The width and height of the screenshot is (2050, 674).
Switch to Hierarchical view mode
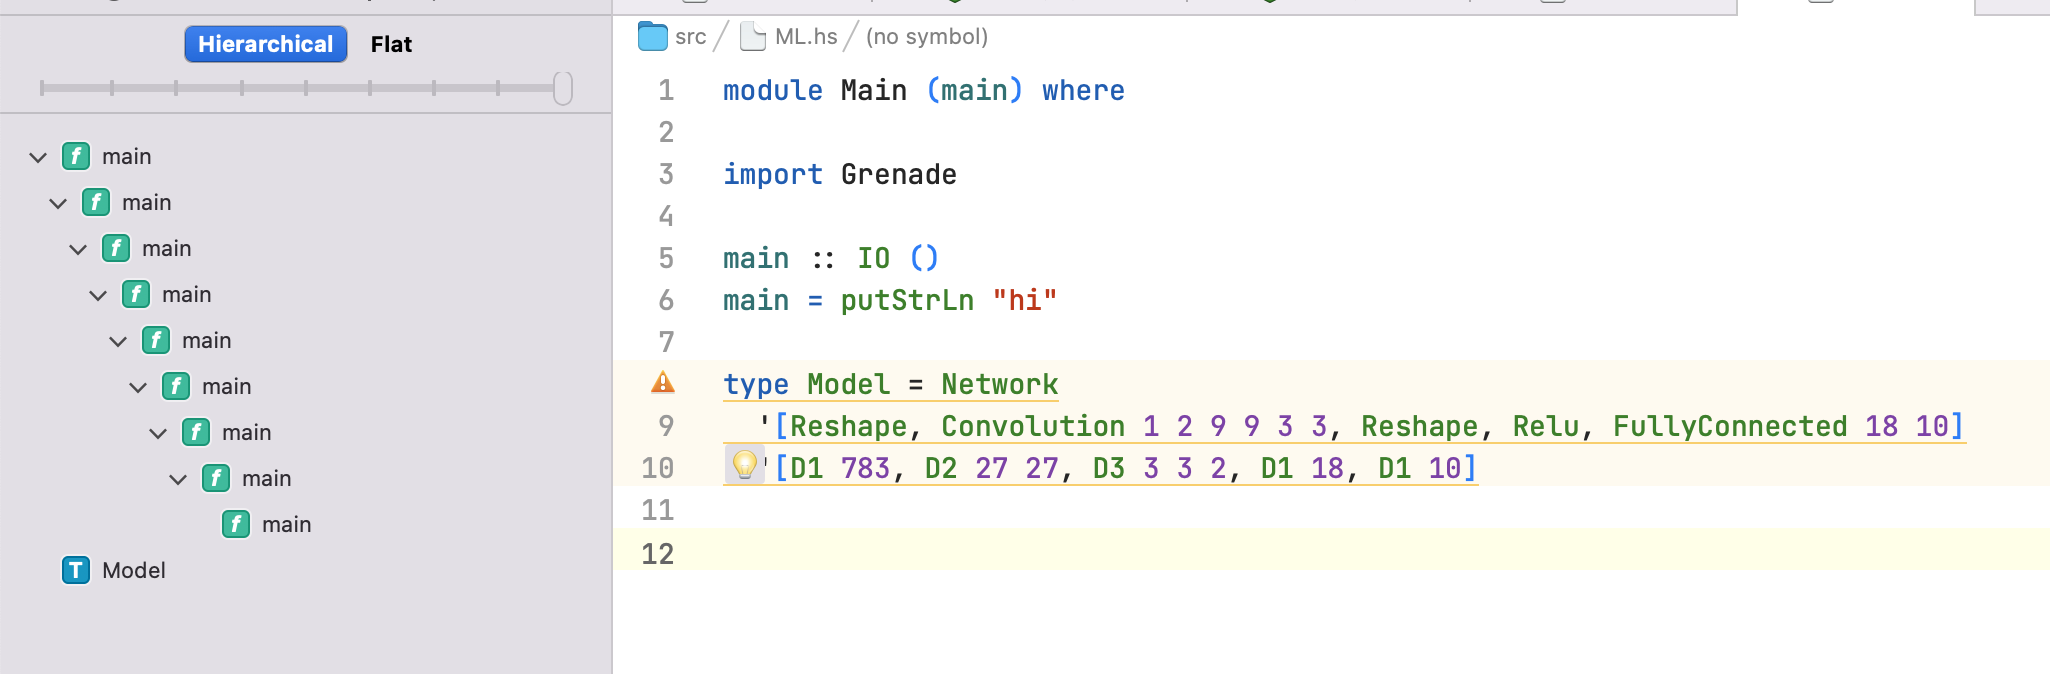266,44
